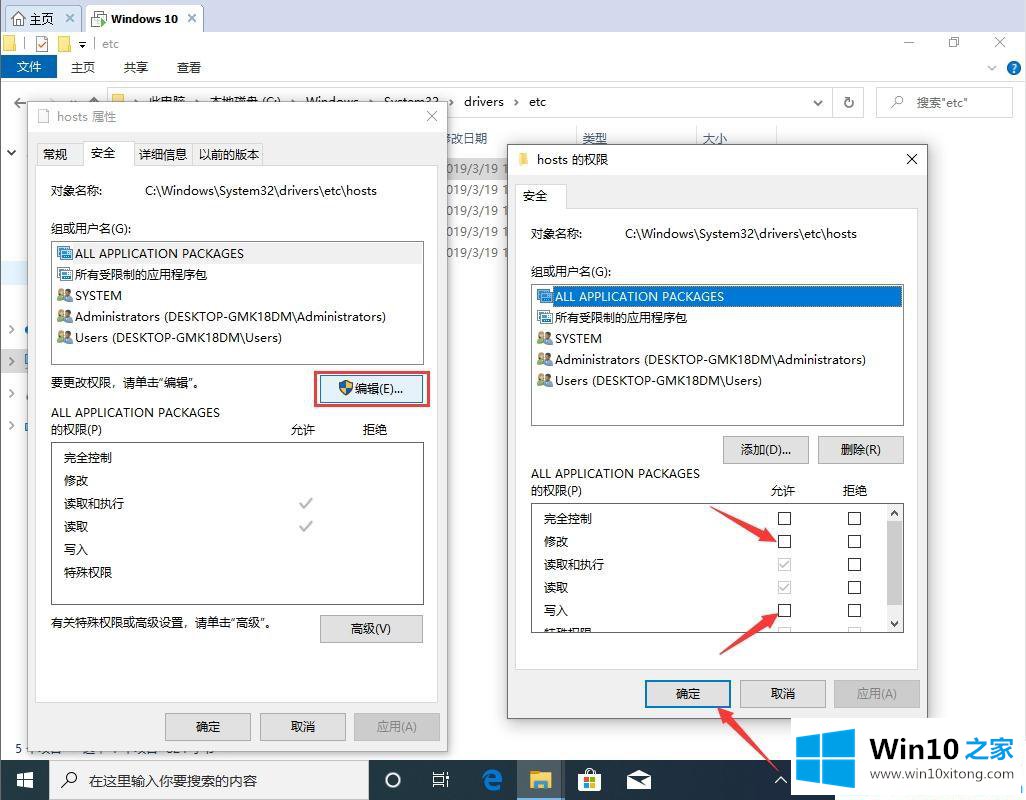Launch Microsoft Edge from taskbar
The image size is (1026, 800).
click(x=492, y=780)
